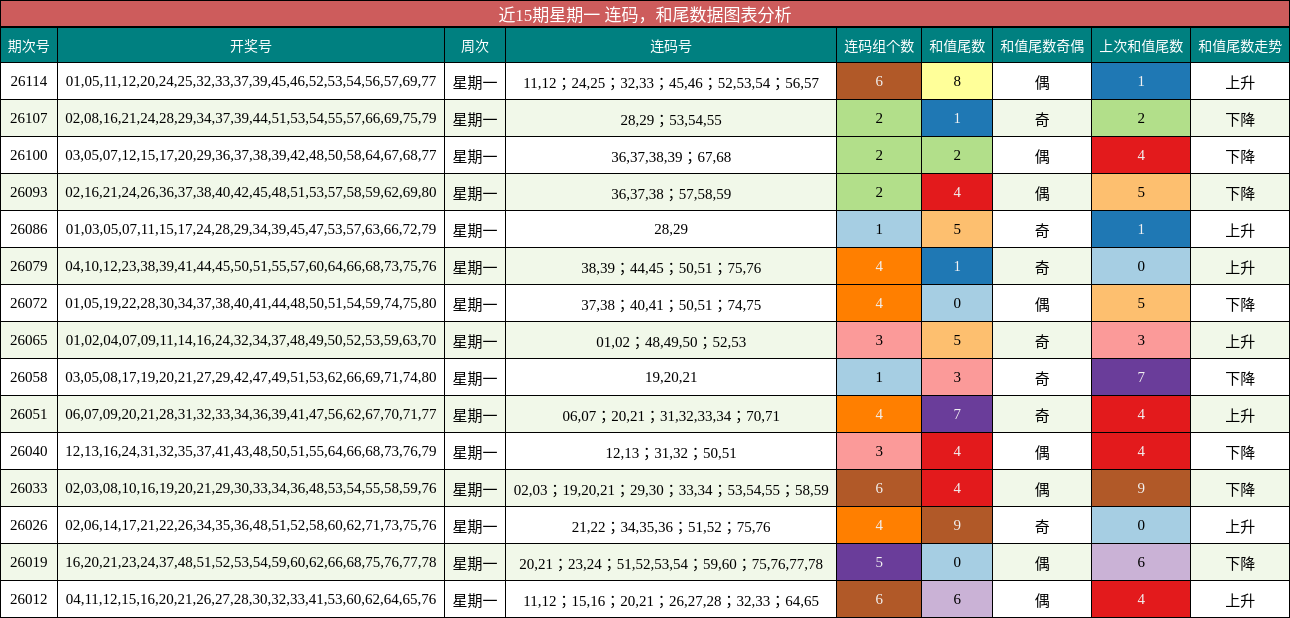Select the 连码组个数 column header
Viewport: 1290px width, 618px height.
pos(879,45)
